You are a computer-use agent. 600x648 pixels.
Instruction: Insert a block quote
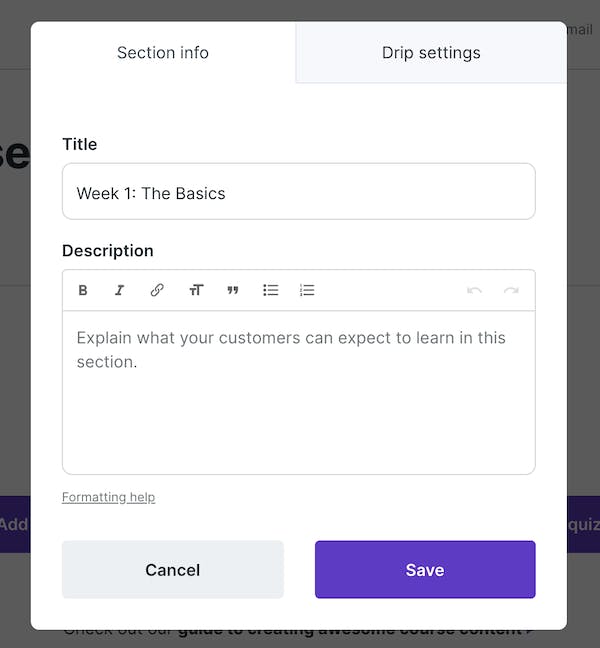coord(233,290)
